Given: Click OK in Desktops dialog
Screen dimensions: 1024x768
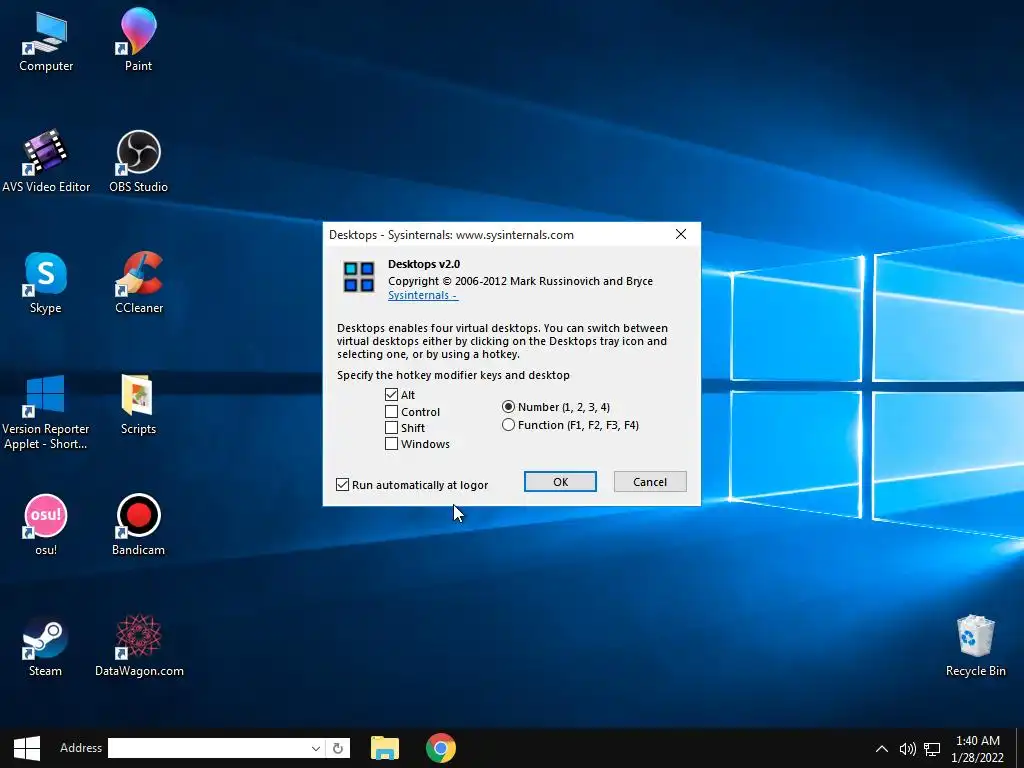Looking at the screenshot, I should click(x=560, y=481).
